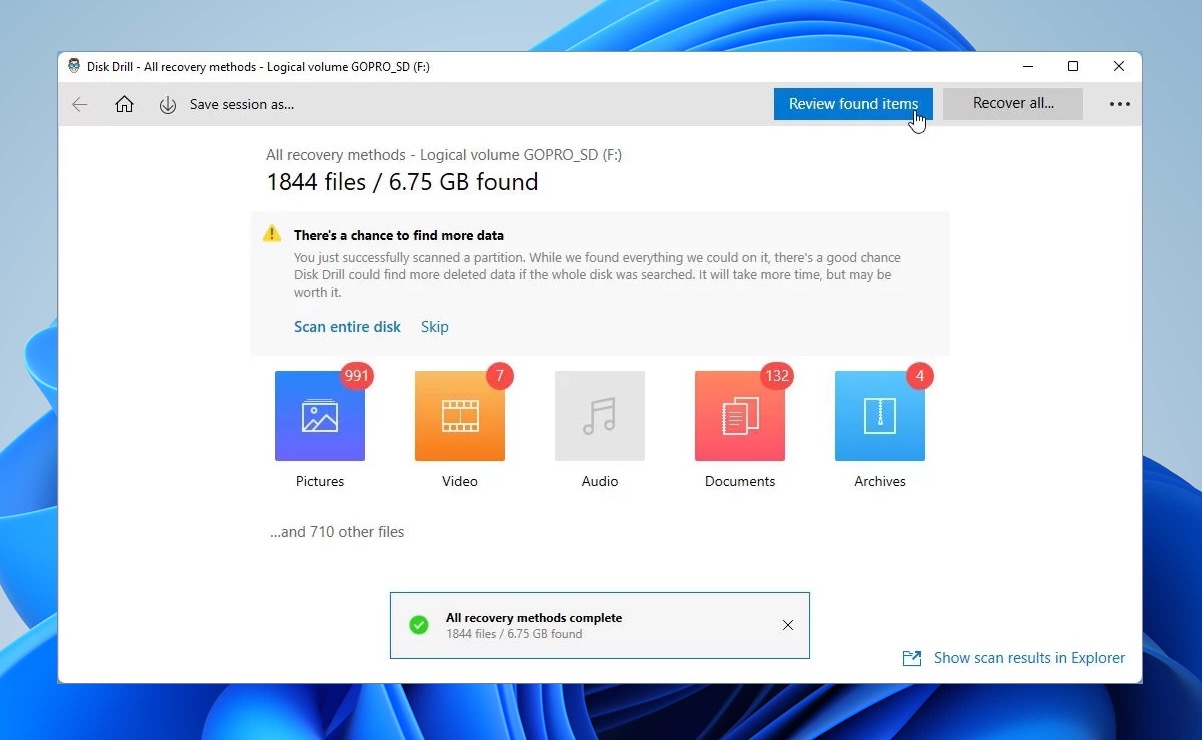The width and height of the screenshot is (1202, 740).
Task: Click the Recover all button
Action: point(1013,104)
